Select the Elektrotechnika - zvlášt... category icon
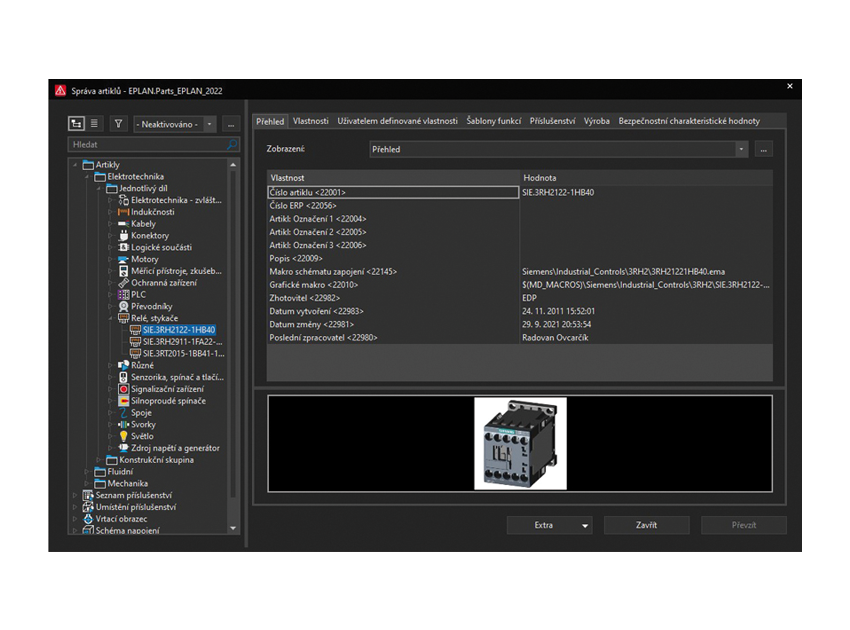This screenshot has height=630, width=850. pyautogui.click(x=124, y=200)
